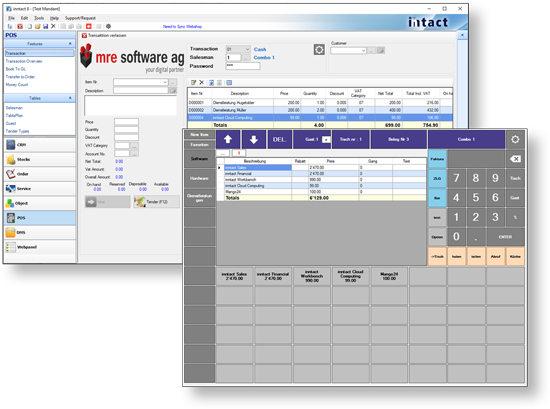Click the Need to Sync Webshop link

pos(182,27)
